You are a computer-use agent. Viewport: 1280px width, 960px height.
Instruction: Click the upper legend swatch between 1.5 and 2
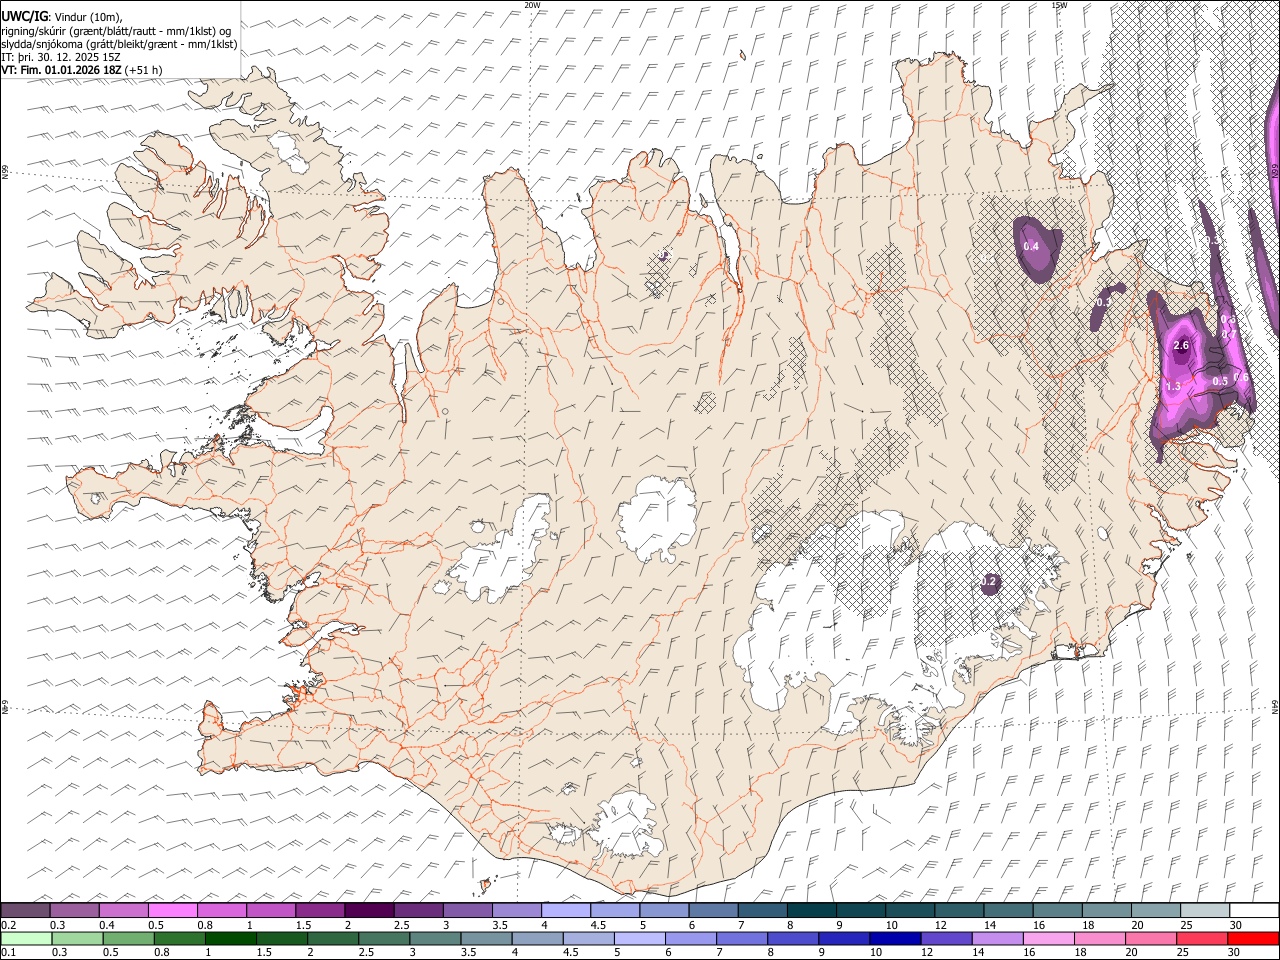(x=320, y=910)
